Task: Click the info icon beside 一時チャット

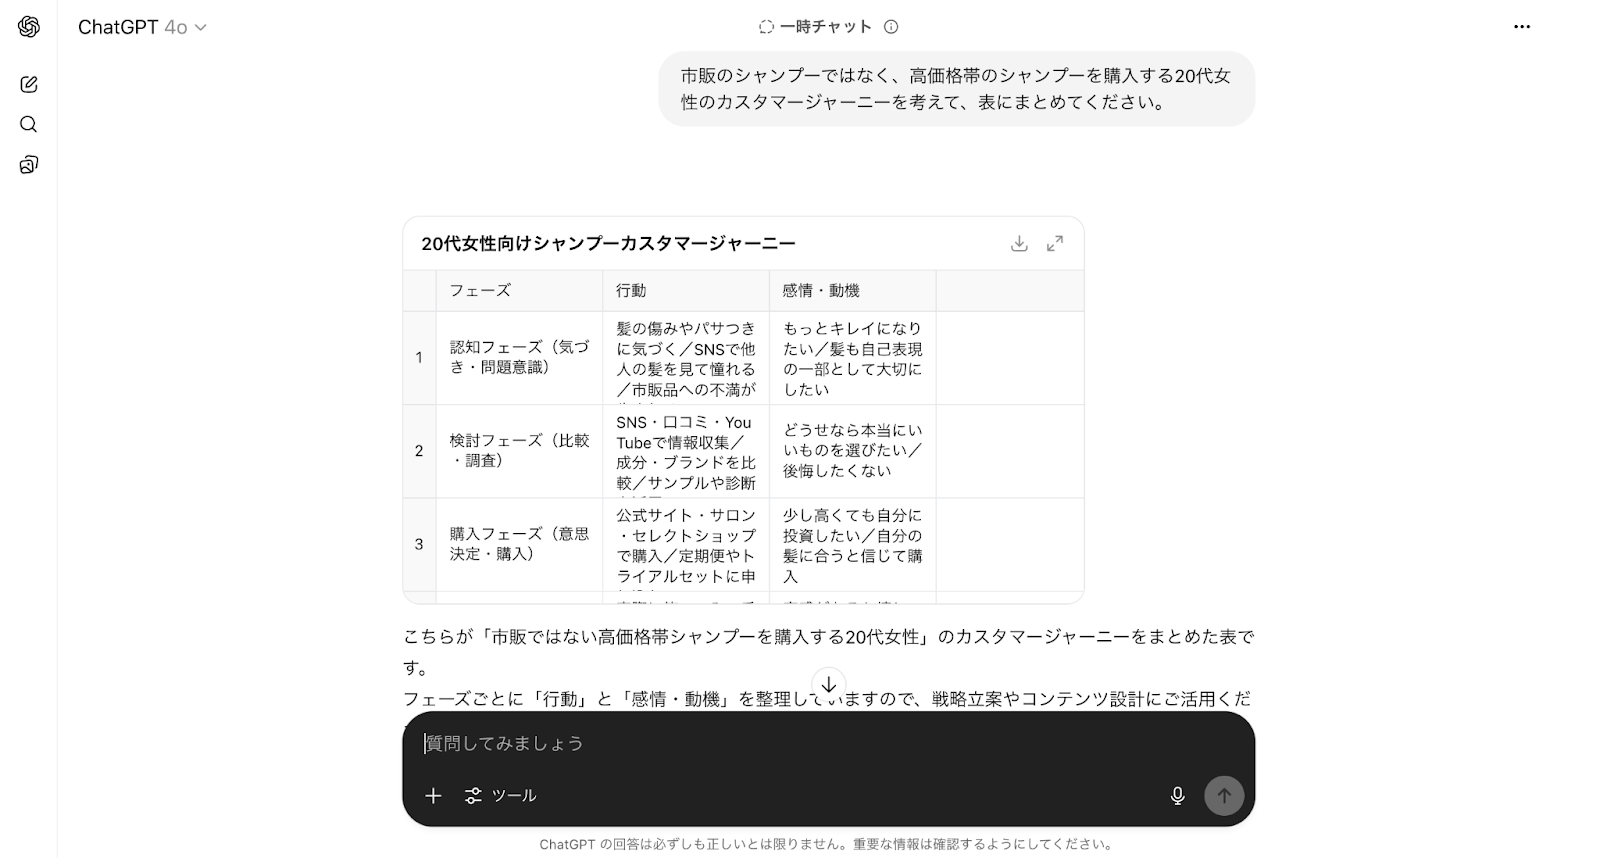Action: (x=891, y=27)
